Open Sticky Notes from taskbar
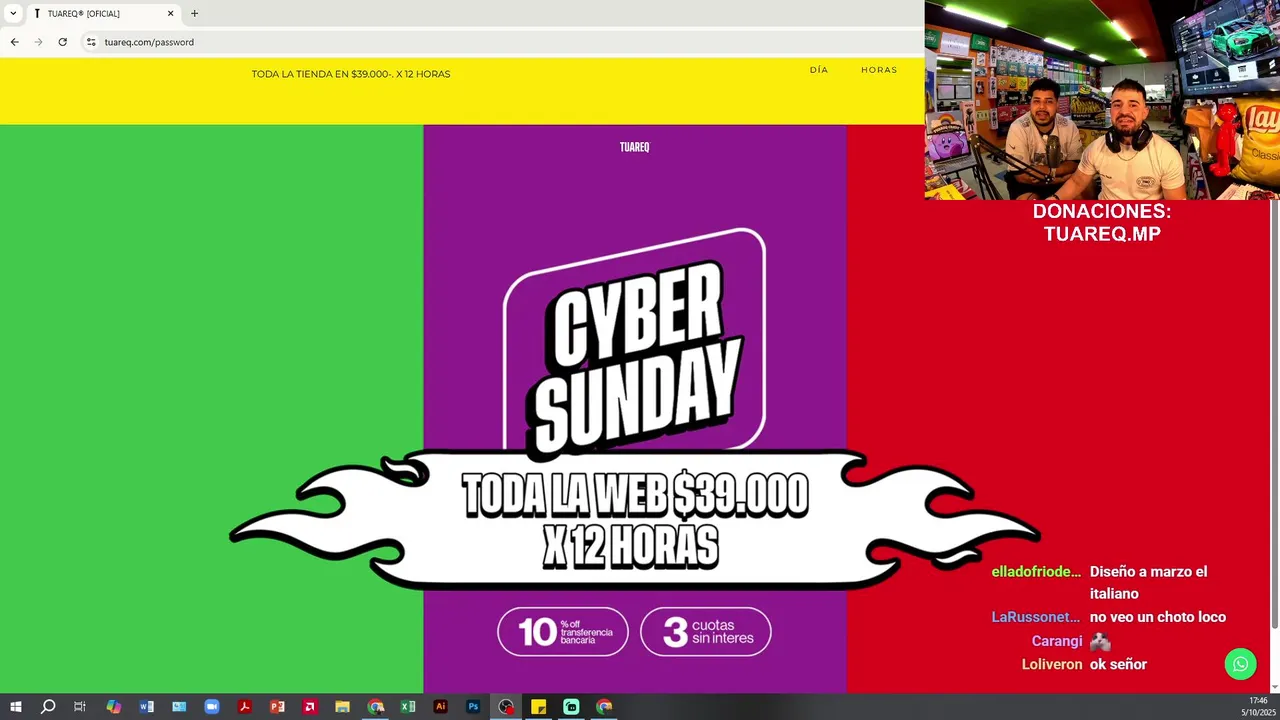This screenshot has width=1280, height=720. [538, 707]
